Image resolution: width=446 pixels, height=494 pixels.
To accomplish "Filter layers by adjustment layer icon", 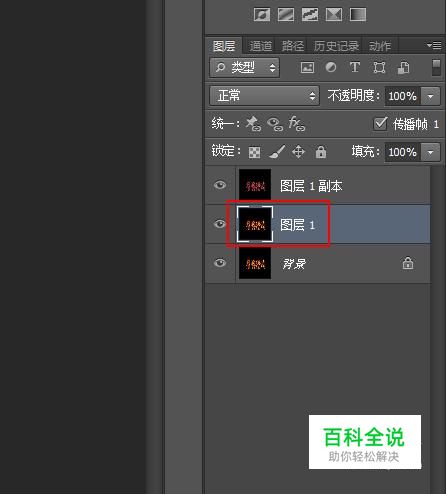I will (x=331, y=67).
